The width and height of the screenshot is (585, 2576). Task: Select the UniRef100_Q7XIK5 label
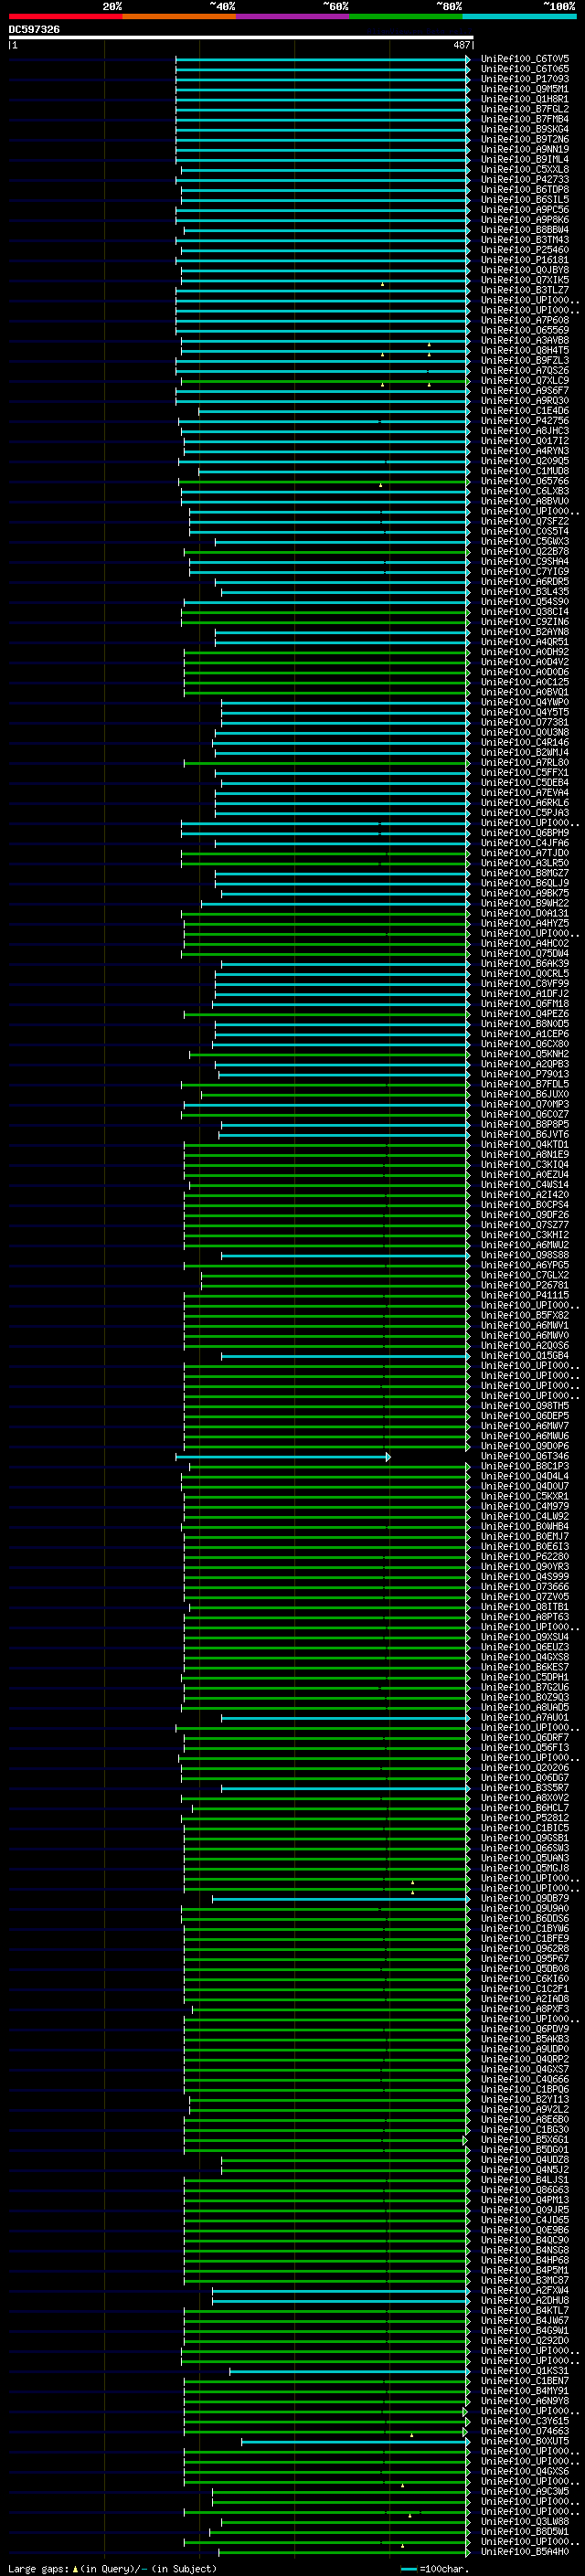(525, 280)
